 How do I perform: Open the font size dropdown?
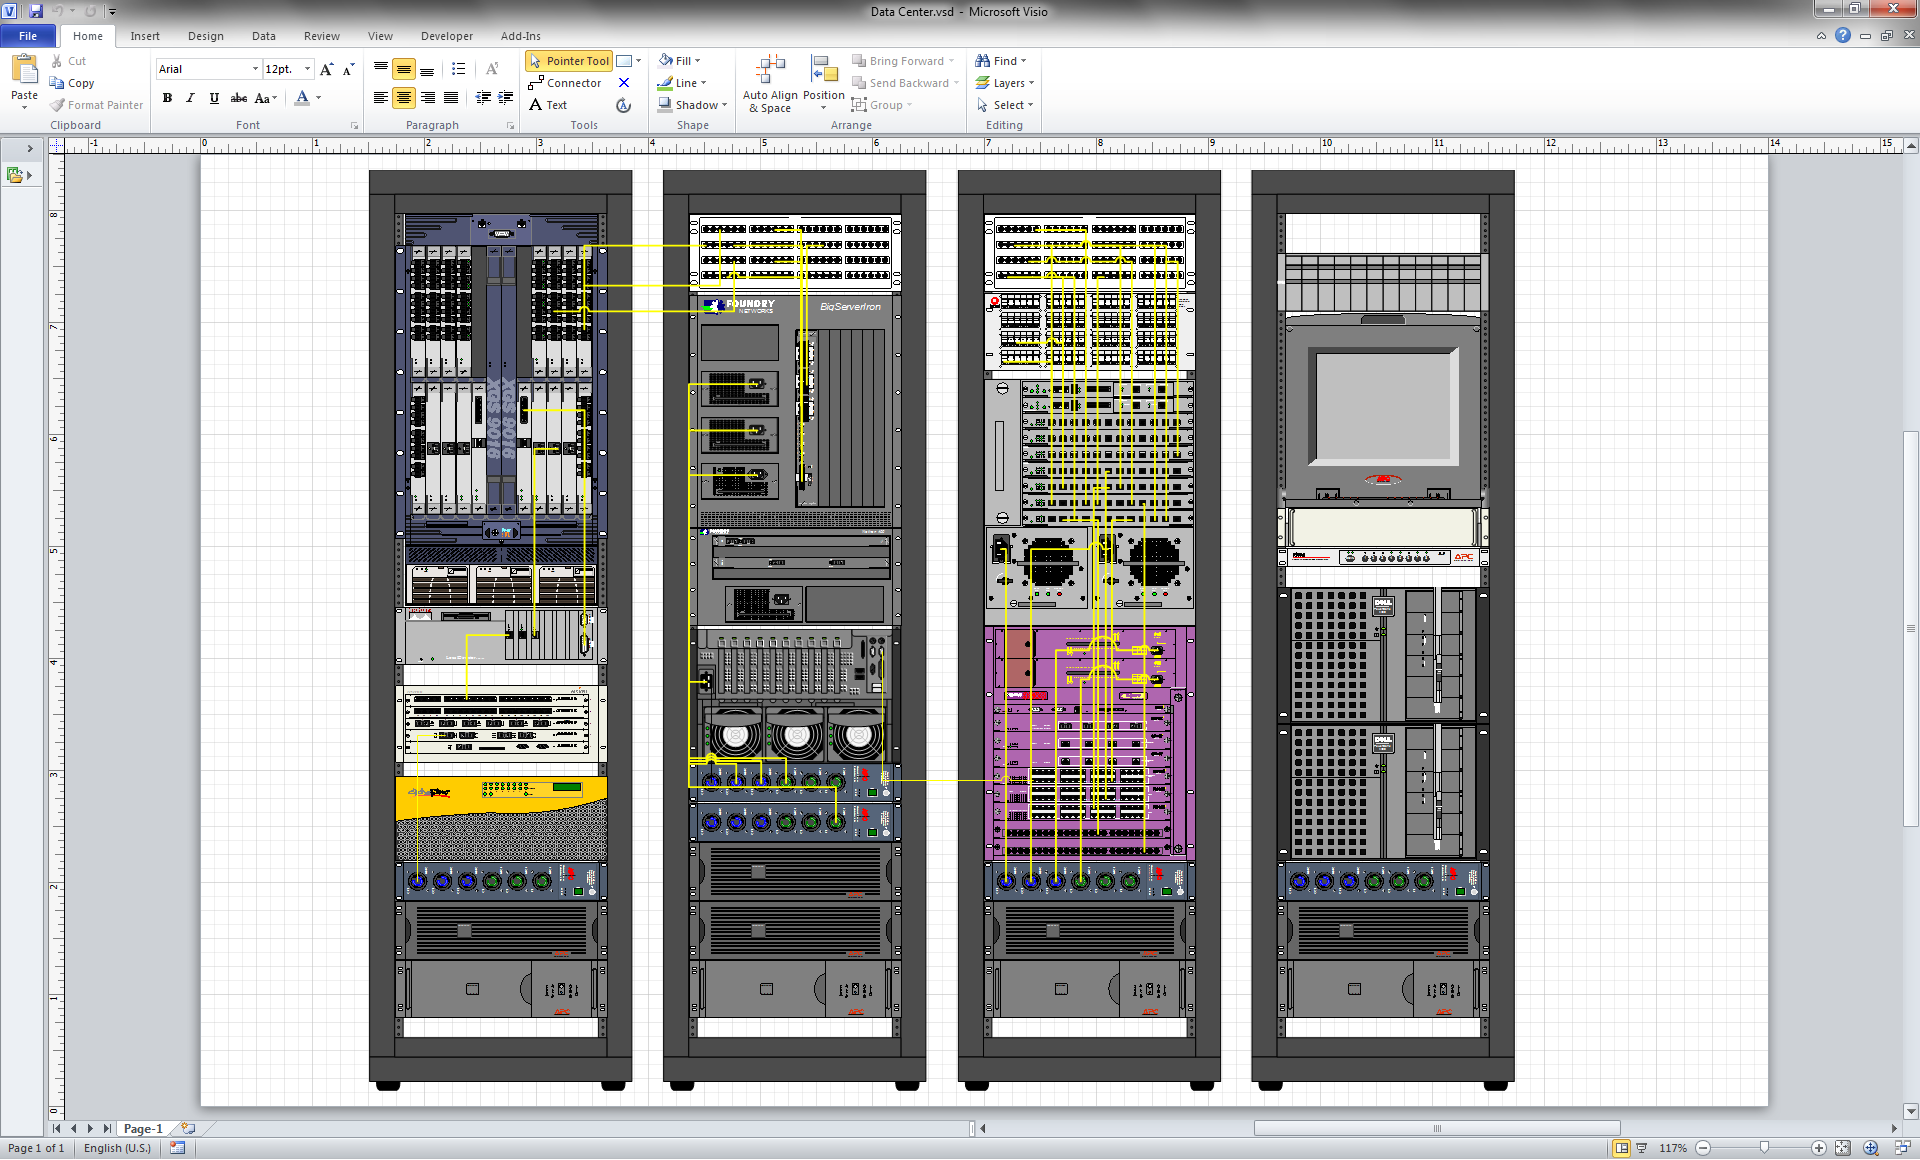307,69
